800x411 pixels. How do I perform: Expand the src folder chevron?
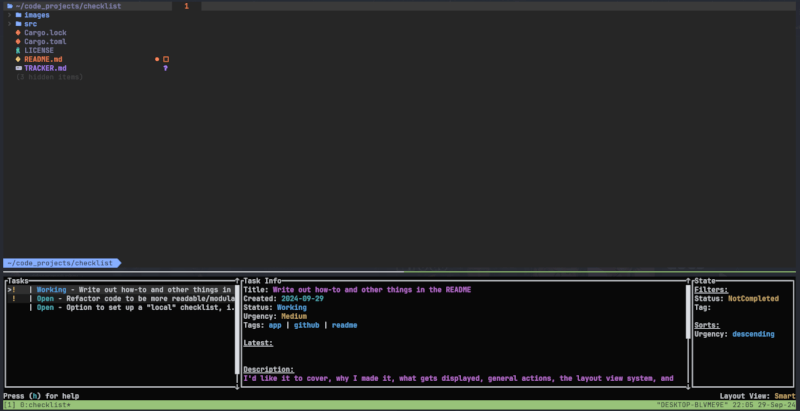(9, 24)
